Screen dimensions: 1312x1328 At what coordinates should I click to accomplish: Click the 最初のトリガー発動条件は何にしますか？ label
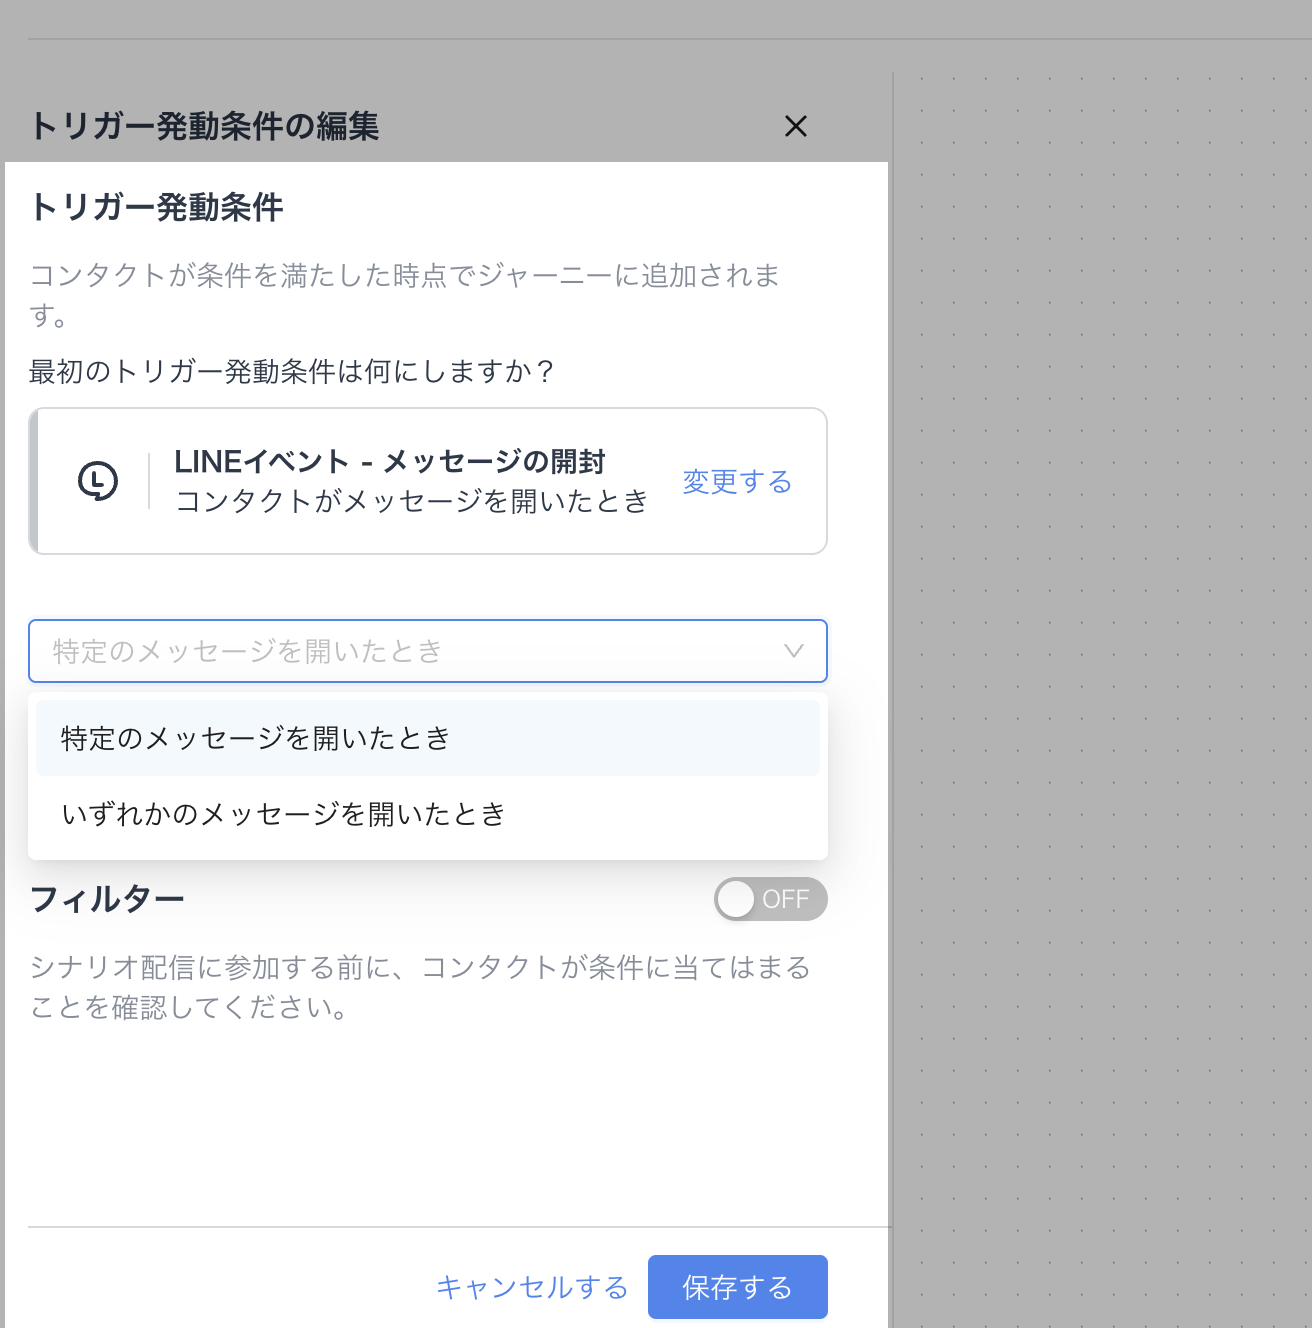[291, 371]
